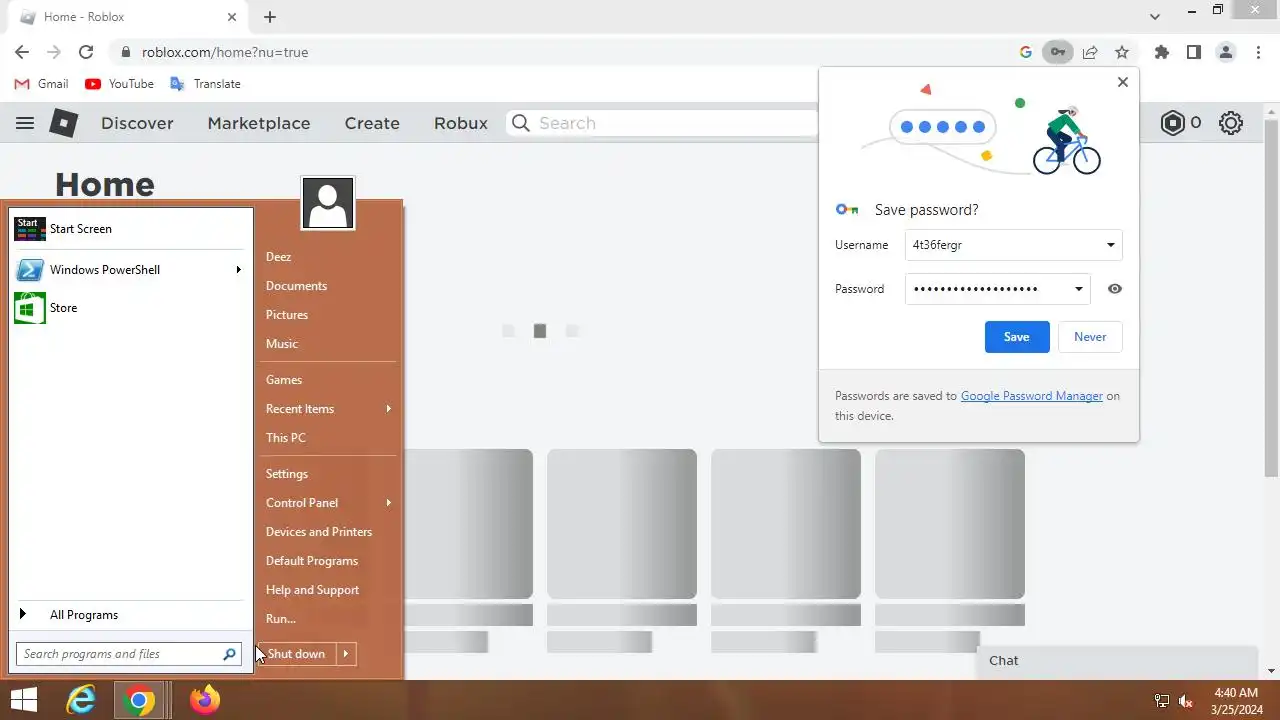View site info lock icon
The width and height of the screenshot is (1280, 720).
point(125,52)
